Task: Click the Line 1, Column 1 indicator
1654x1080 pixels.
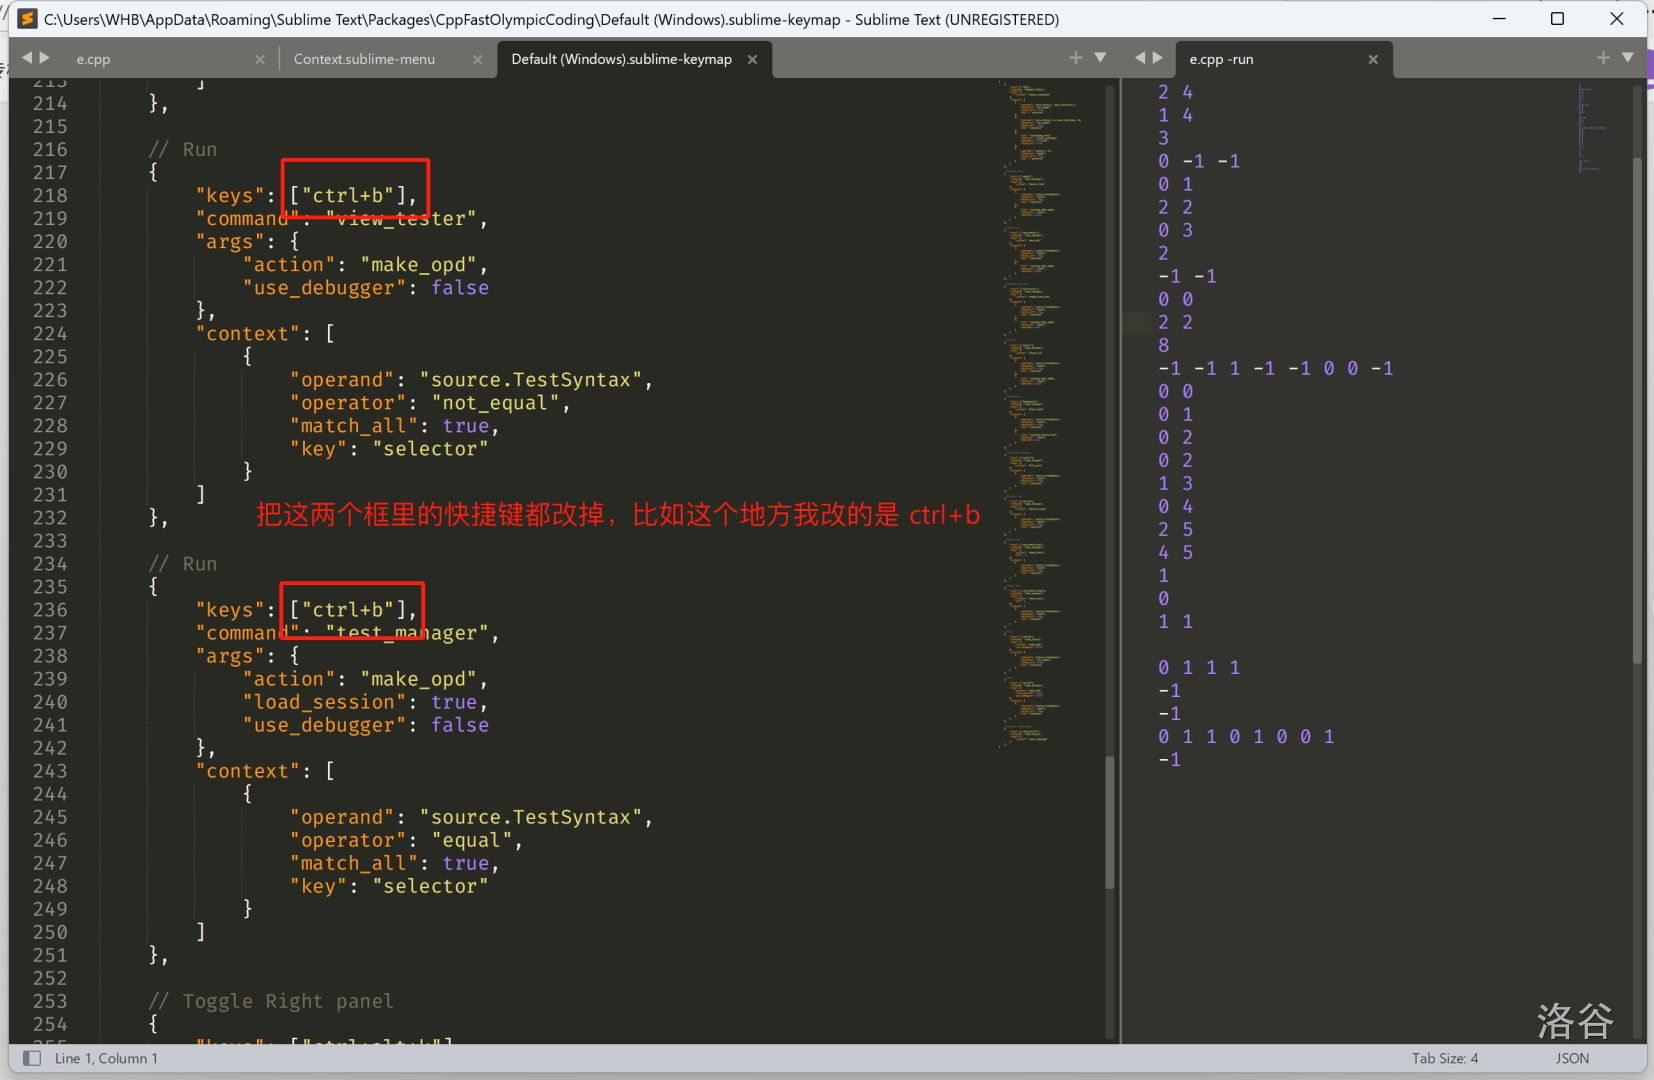Action: click(x=106, y=1058)
